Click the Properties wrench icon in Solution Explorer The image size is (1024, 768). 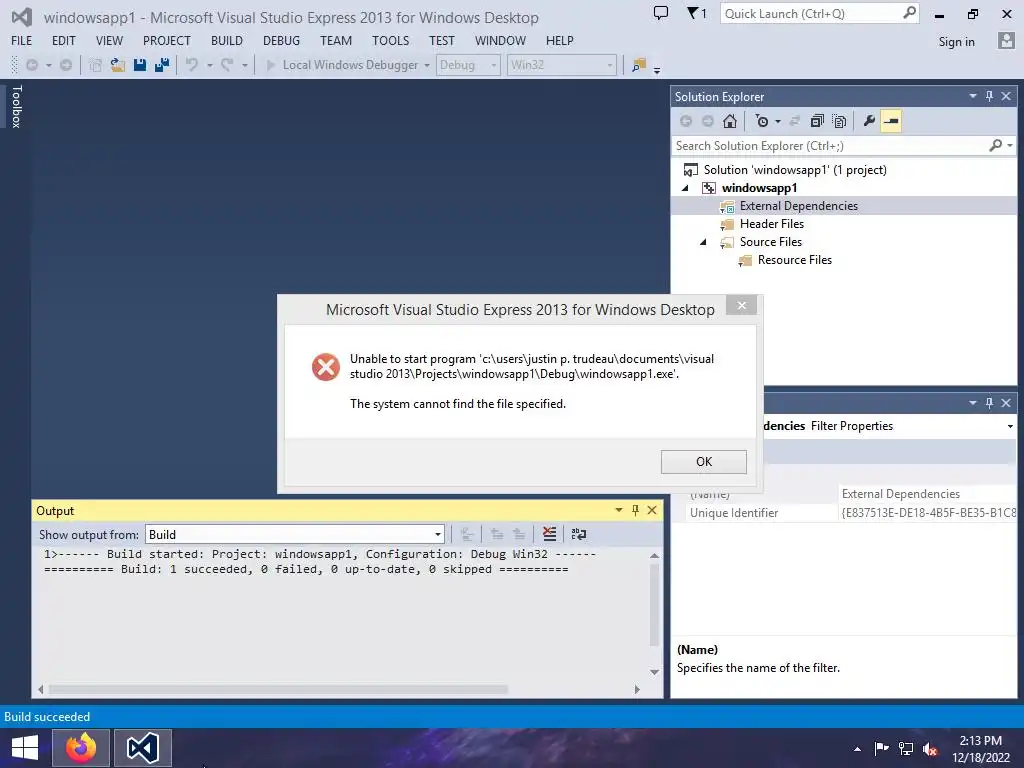pyautogui.click(x=869, y=121)
